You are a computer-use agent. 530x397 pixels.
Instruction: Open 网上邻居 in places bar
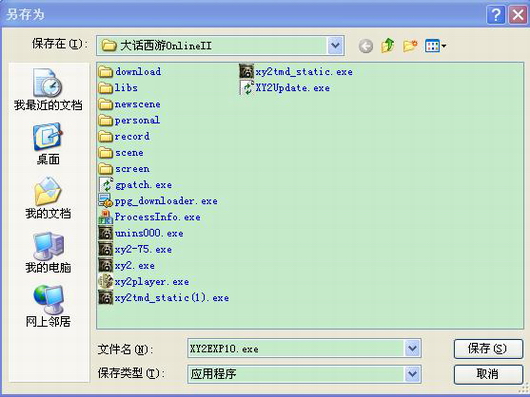pos(48,306)
